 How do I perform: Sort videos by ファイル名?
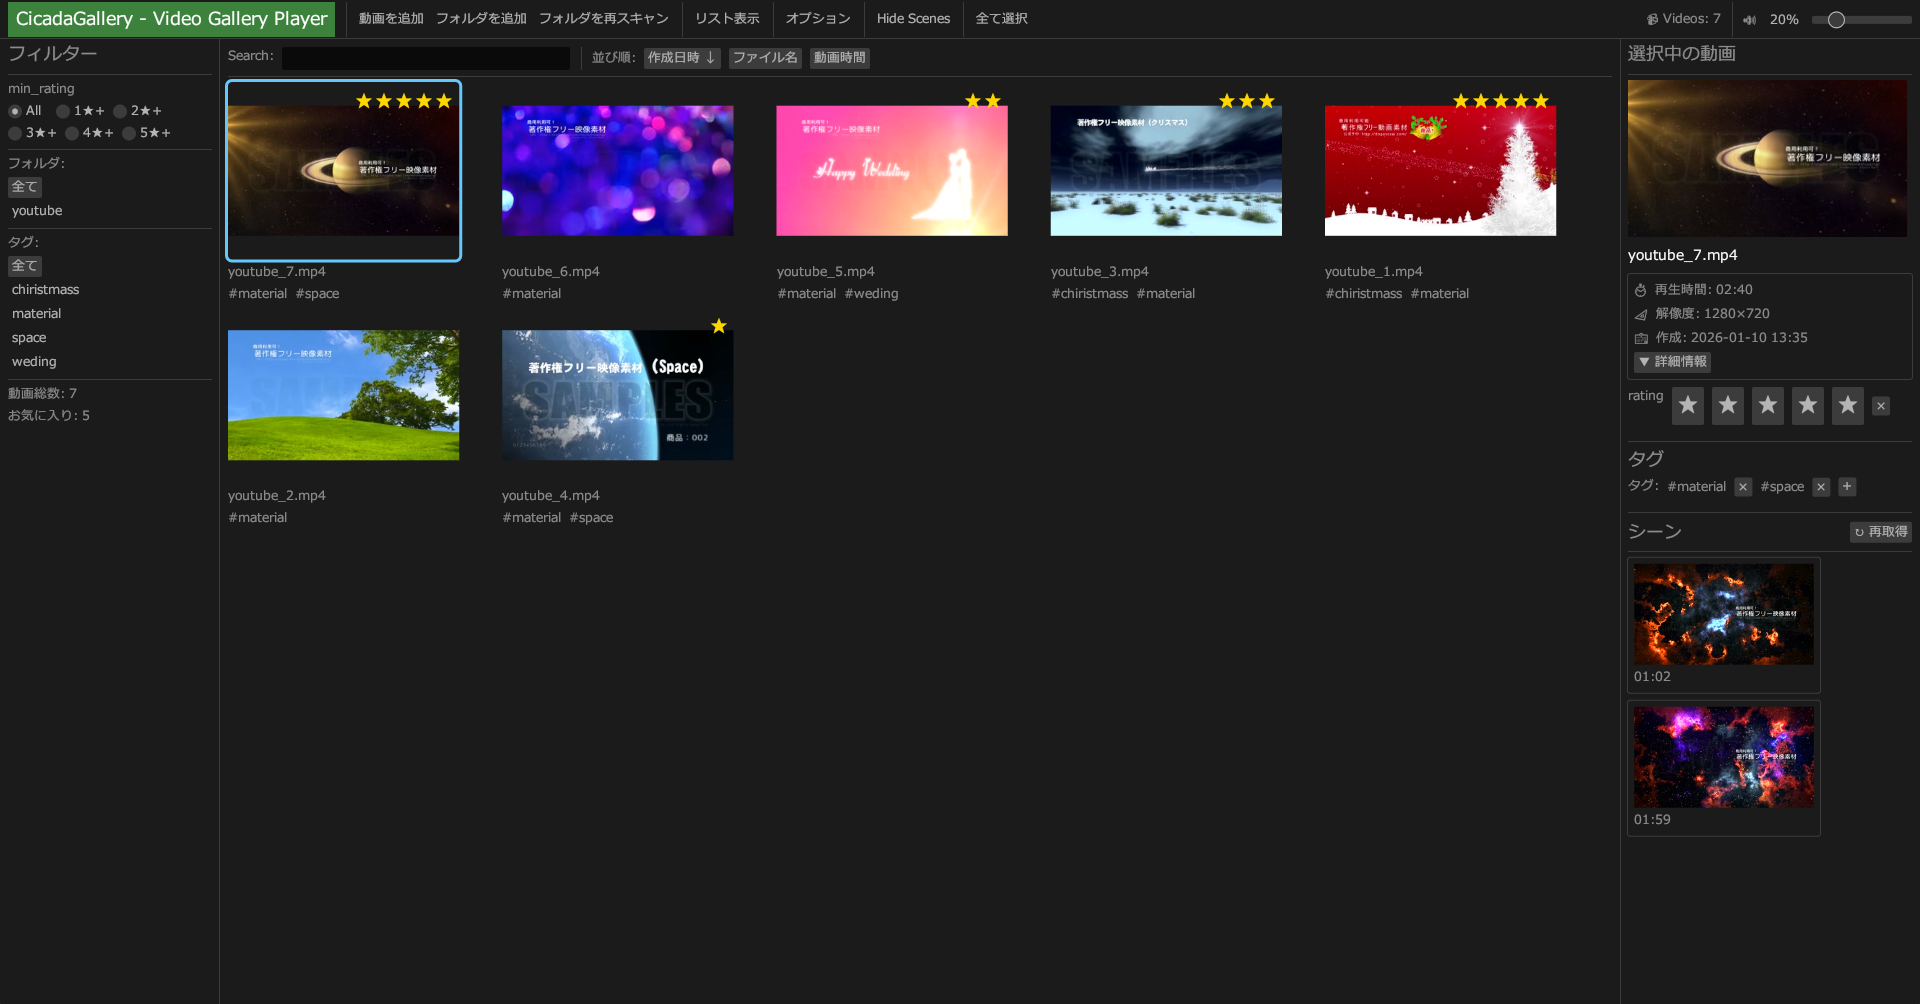765,58
